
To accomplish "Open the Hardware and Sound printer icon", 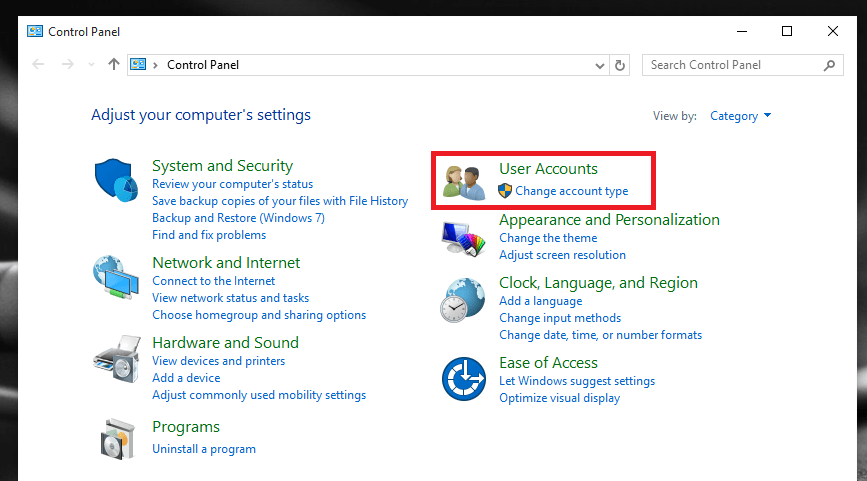I will click(117, 359).
